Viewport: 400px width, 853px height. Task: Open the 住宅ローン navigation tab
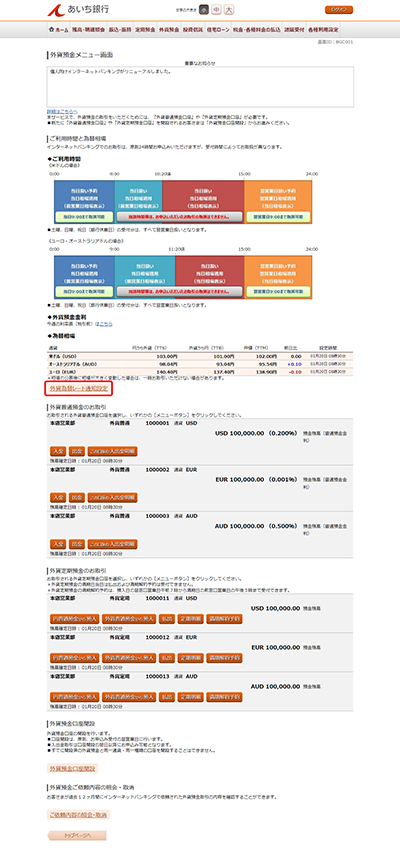click(x=218, y=29)
